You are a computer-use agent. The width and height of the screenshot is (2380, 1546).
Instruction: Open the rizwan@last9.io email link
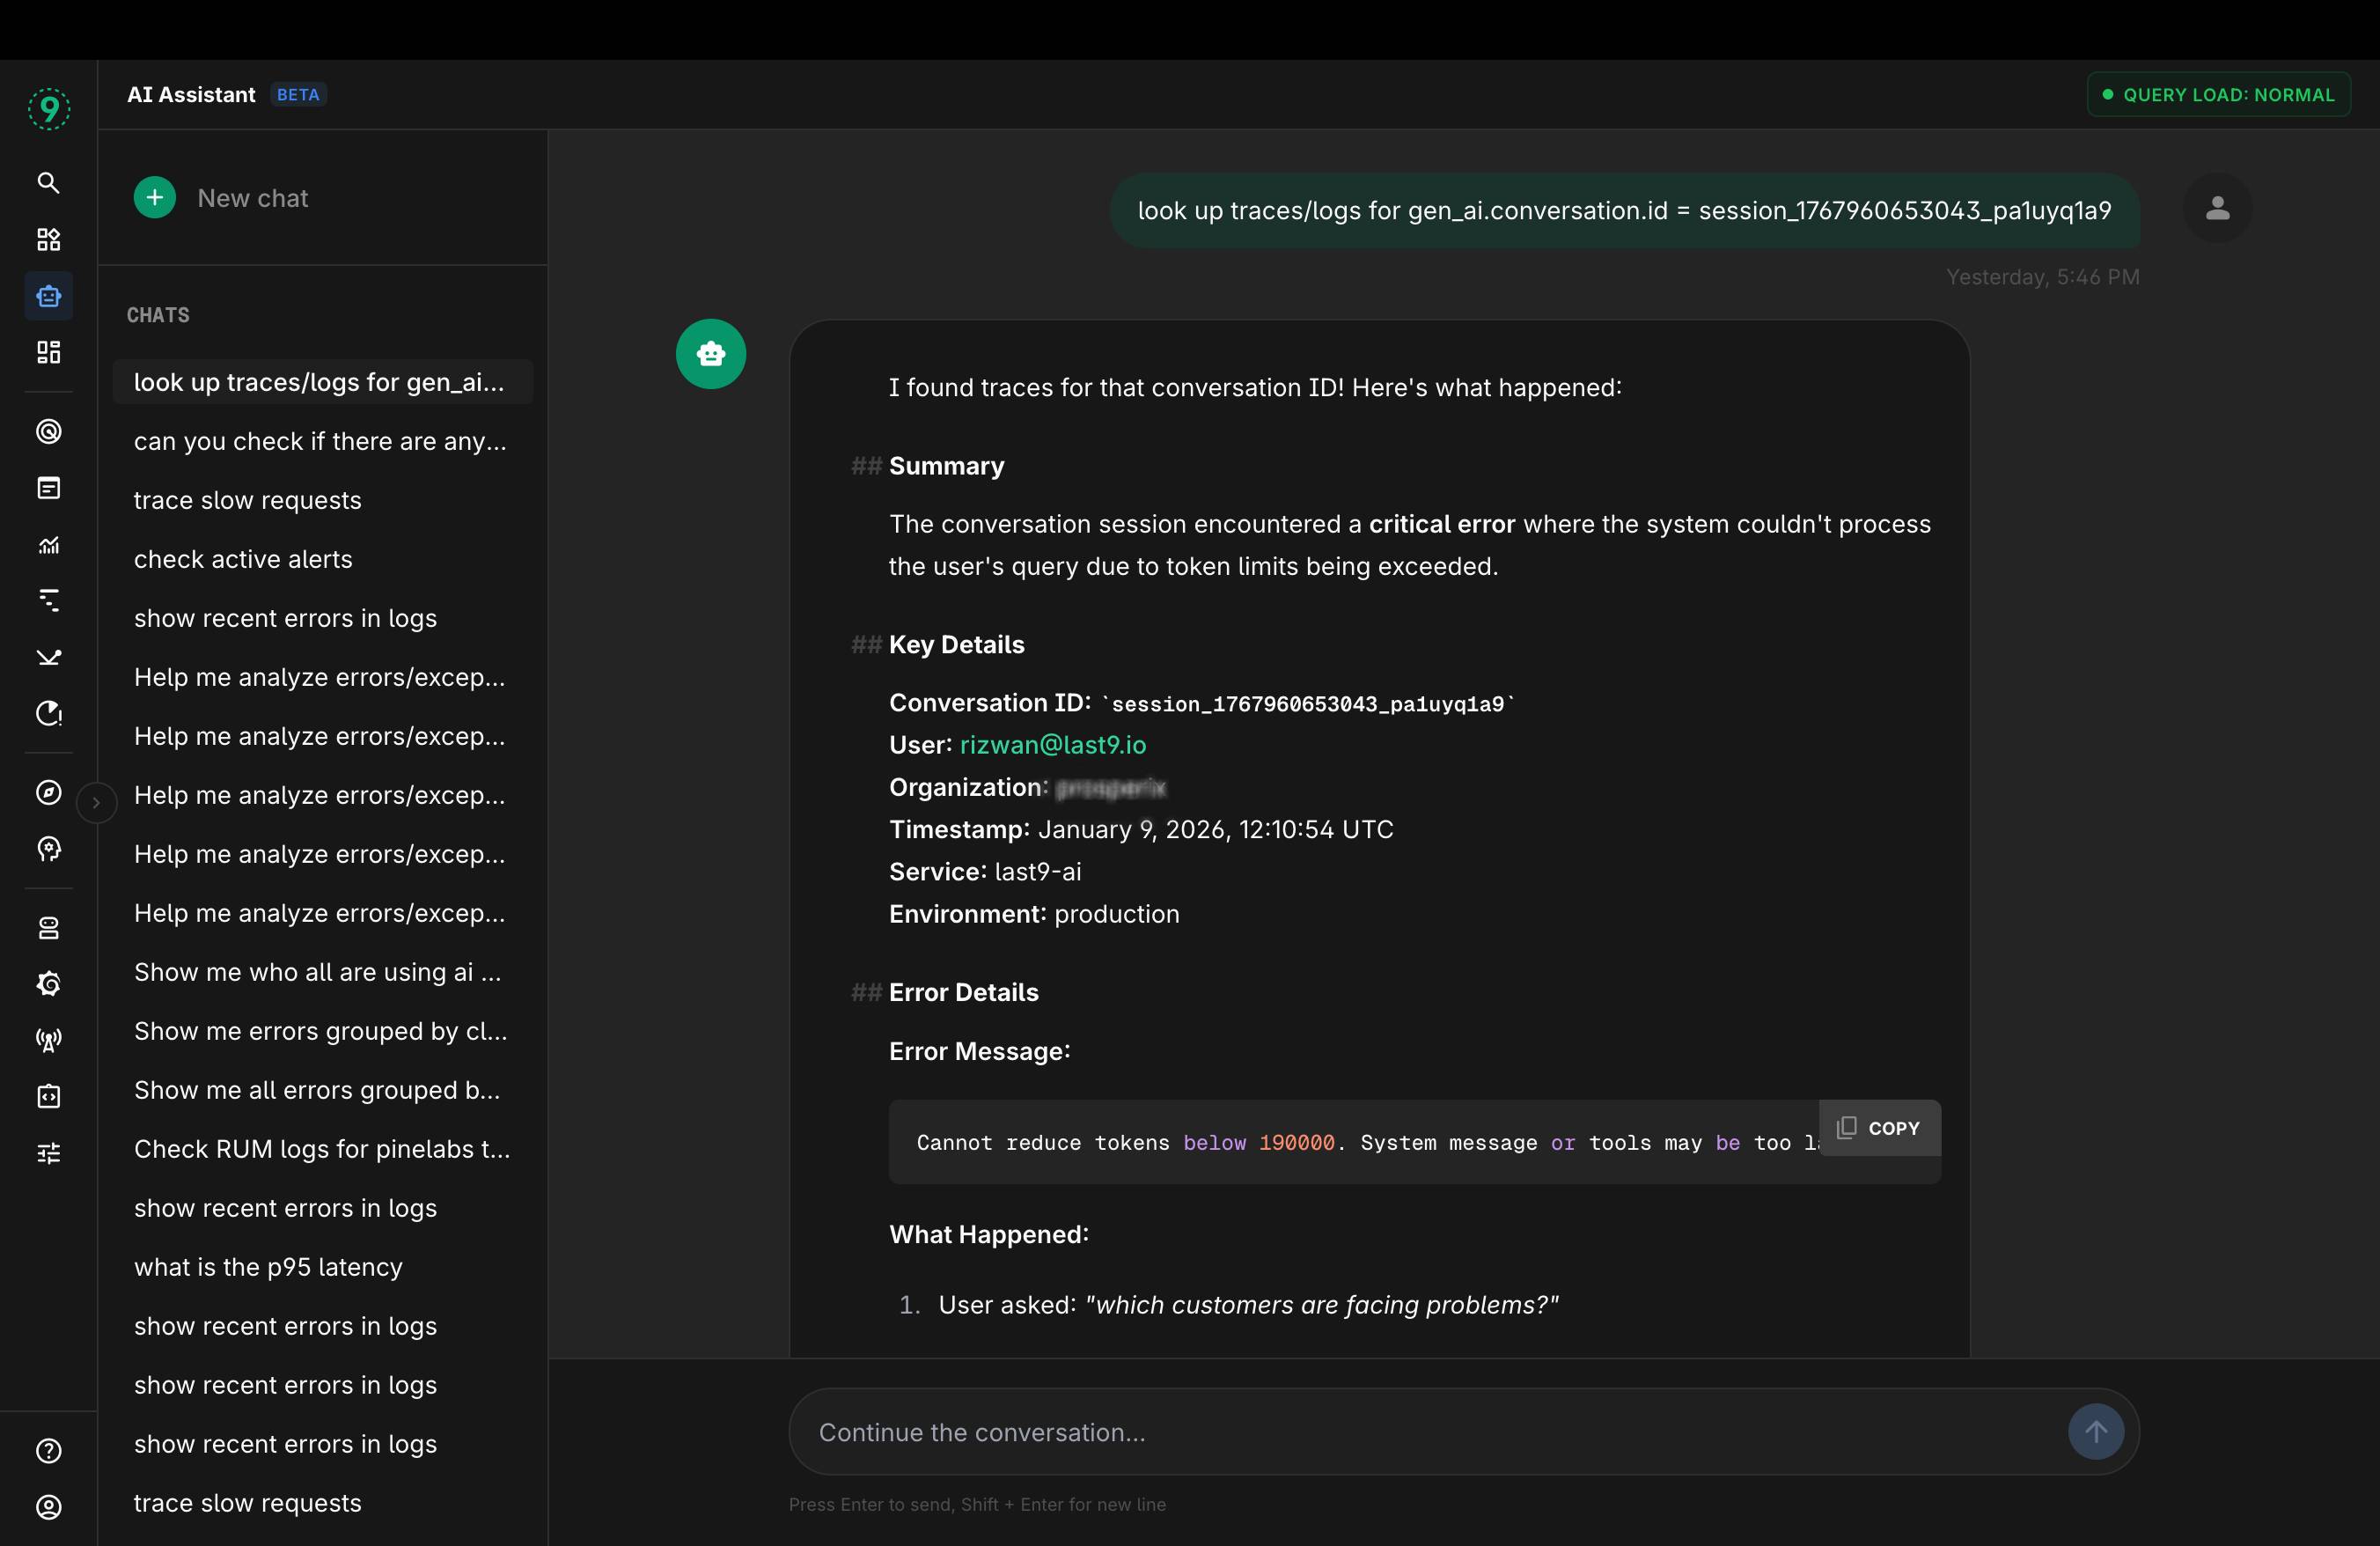(1052, 745)
